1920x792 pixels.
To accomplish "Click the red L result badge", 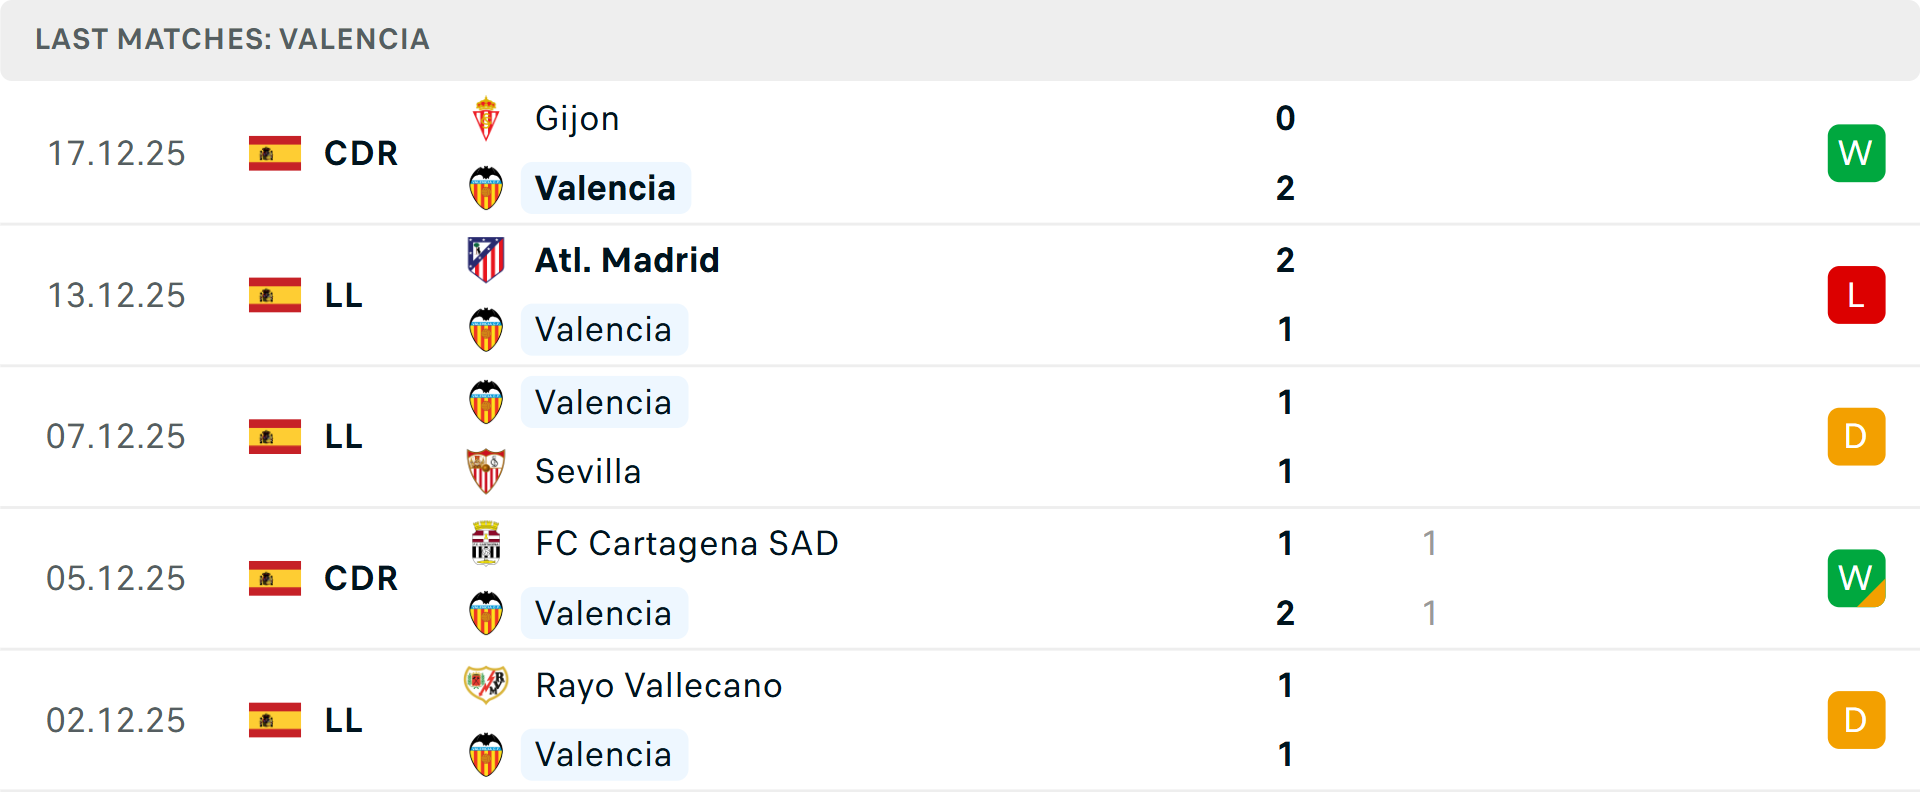I will [1856, 295].
